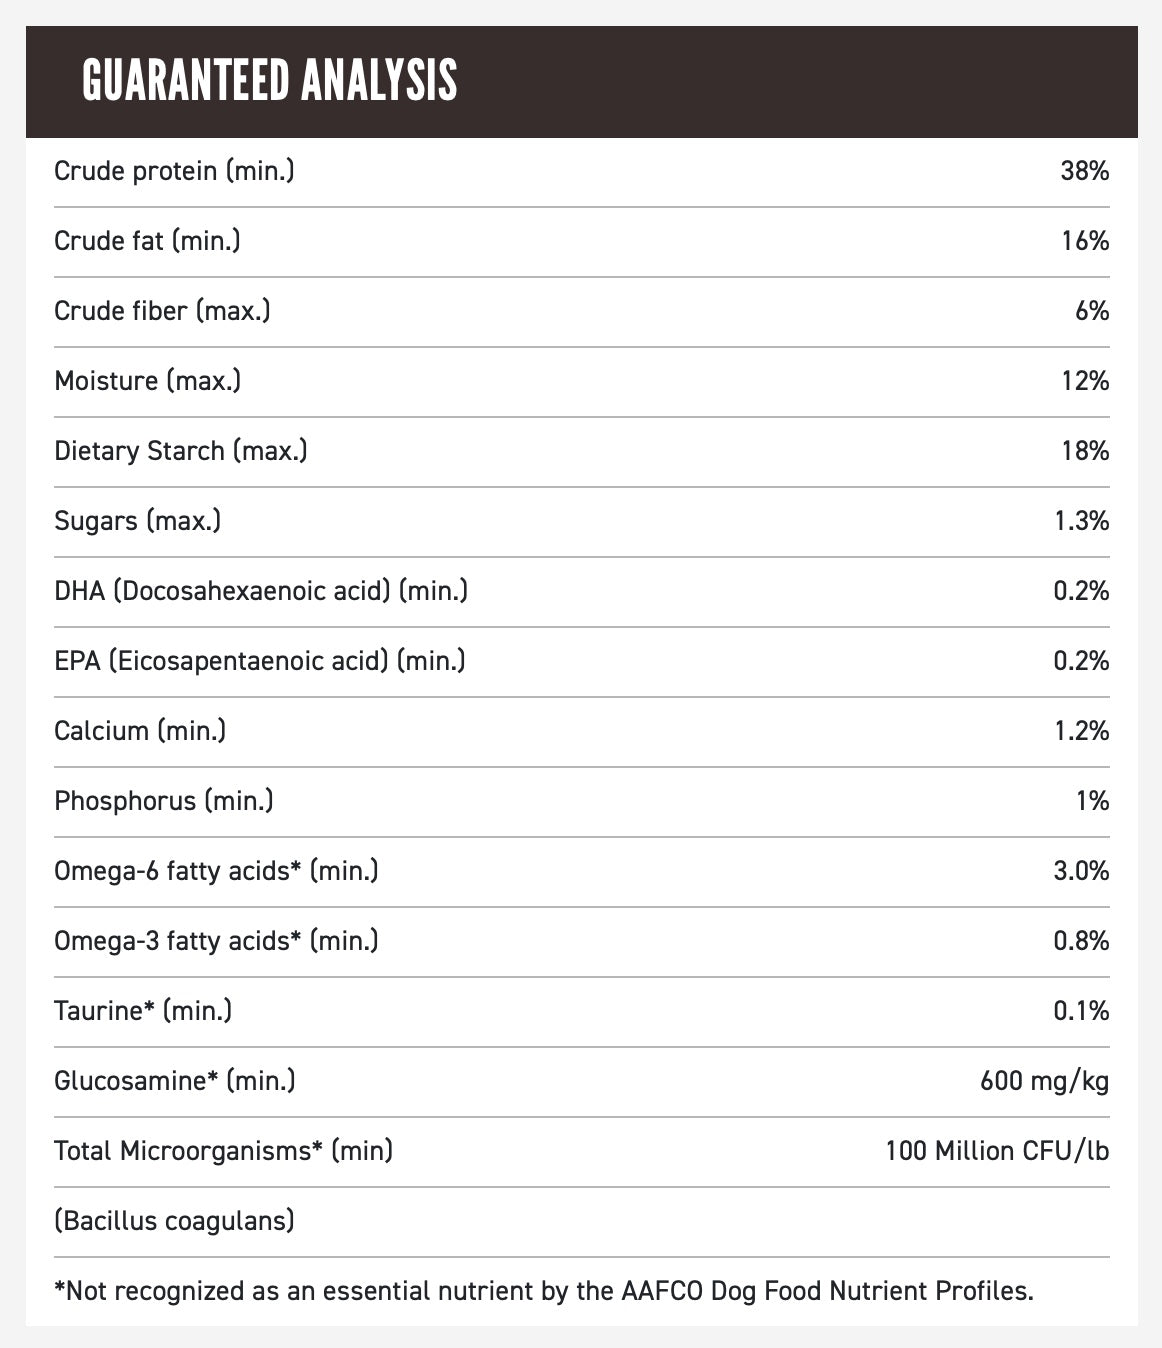Select the Crude protein (min.) row label
This screenshot has width=1162, height=1348.
pyautogui.click(x=175, y=172)
